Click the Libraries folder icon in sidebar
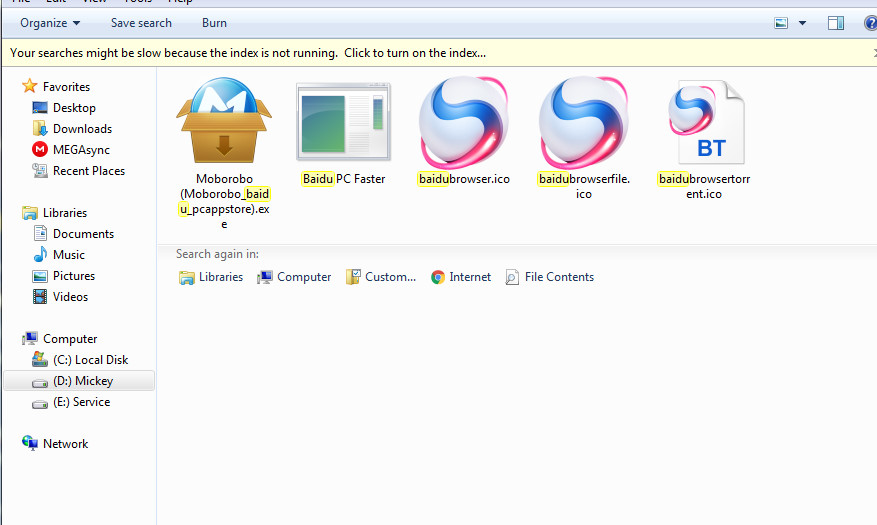 coord(30,212)
